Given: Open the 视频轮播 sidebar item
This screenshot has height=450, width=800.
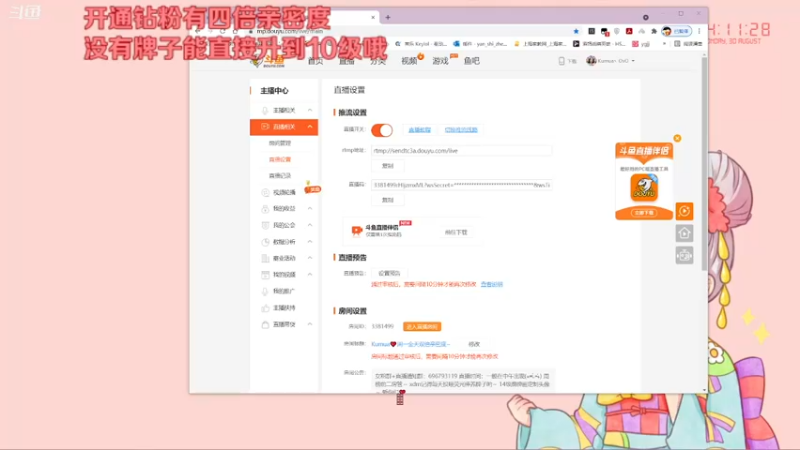Looking at the screenshot, I should (284, 192).
